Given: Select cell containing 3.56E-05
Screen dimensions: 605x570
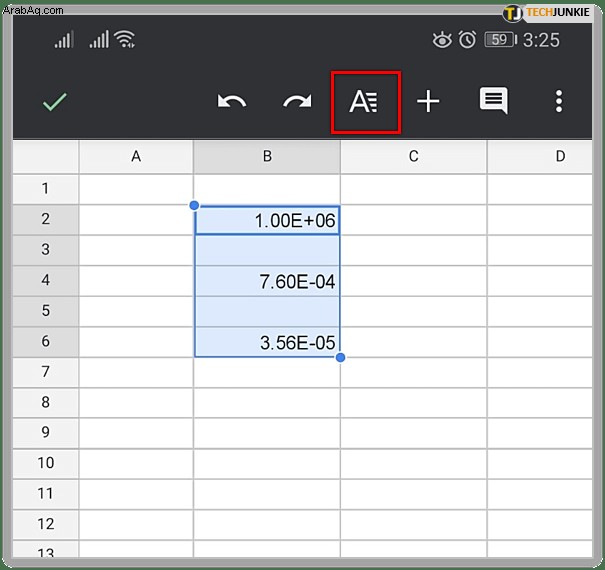Looking at the screenshot, I should (x=267, y=342).
